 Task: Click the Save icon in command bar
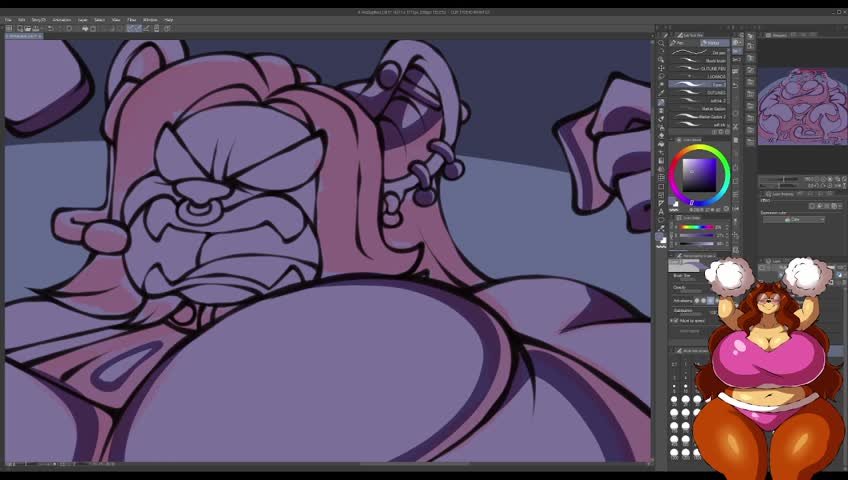point(36,28)
